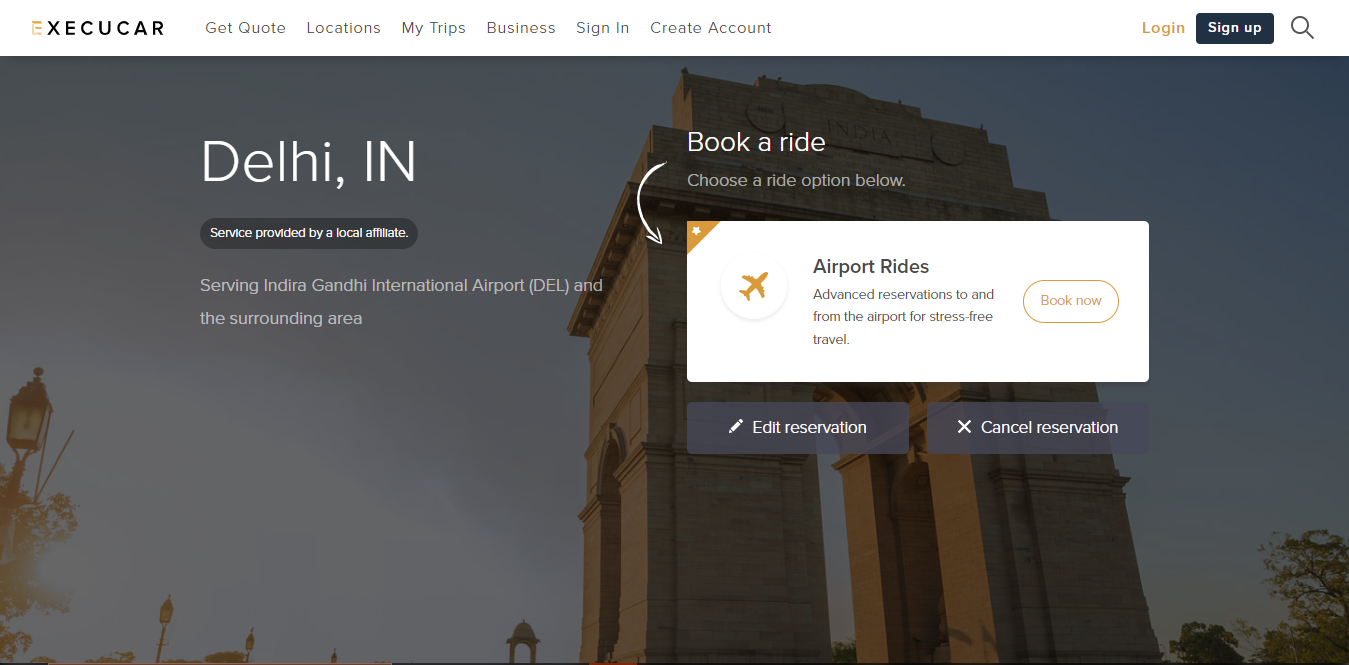Screen dimensions: 1349x665
Task: Open the Get Quote menu item
Action: click(245, 28)
